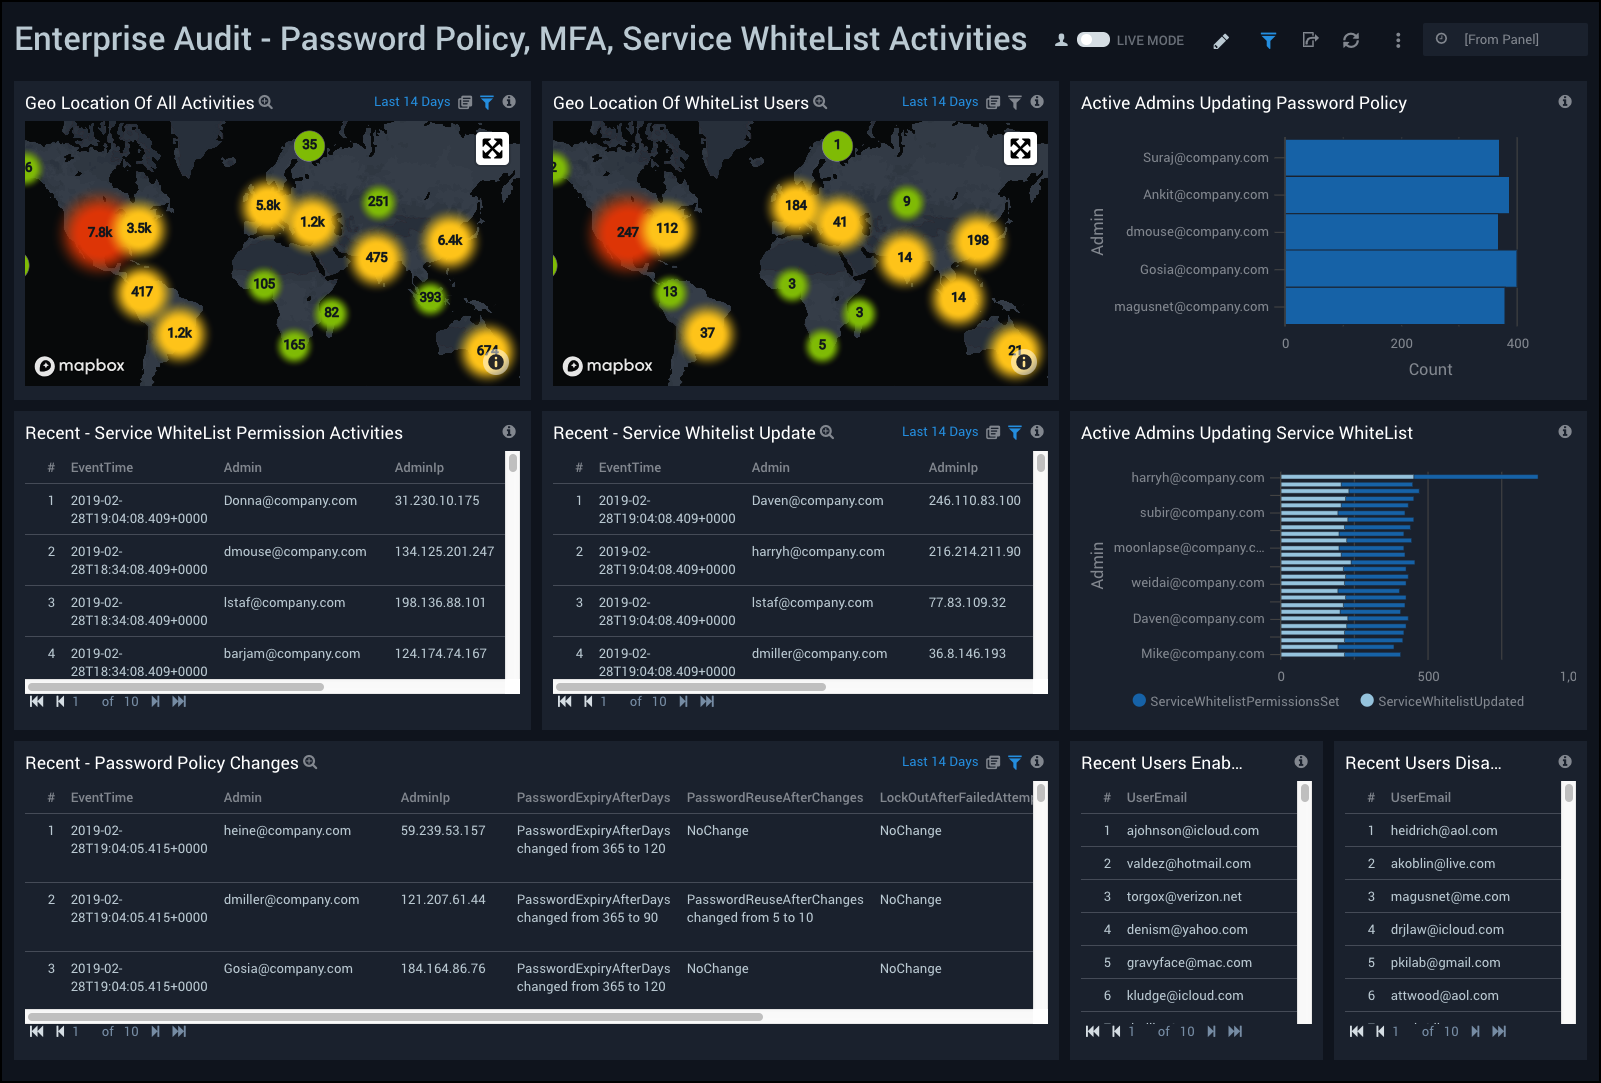Toggle ServiceWhitelistPermissionsSet legend series
This screenshot has width=1601, height=1083.
(x=1236, y=701)
